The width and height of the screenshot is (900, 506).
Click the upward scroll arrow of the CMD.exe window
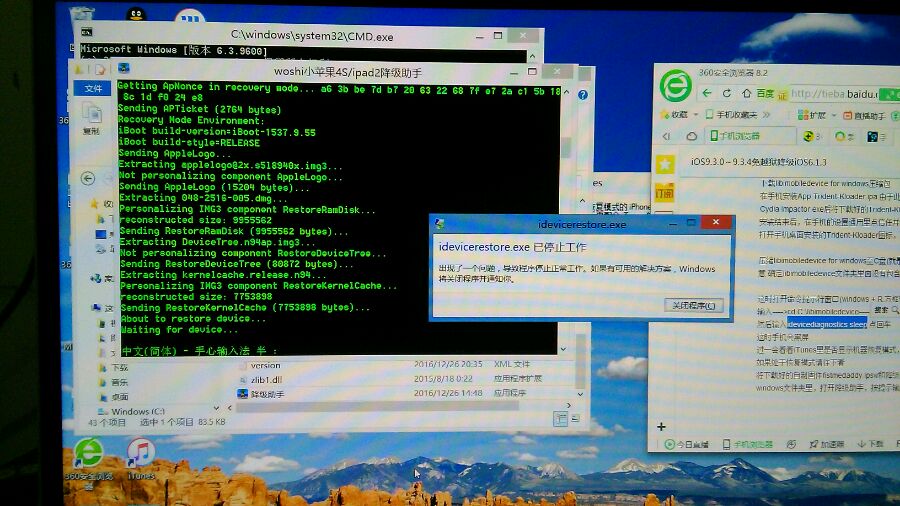tap(532, 56)
